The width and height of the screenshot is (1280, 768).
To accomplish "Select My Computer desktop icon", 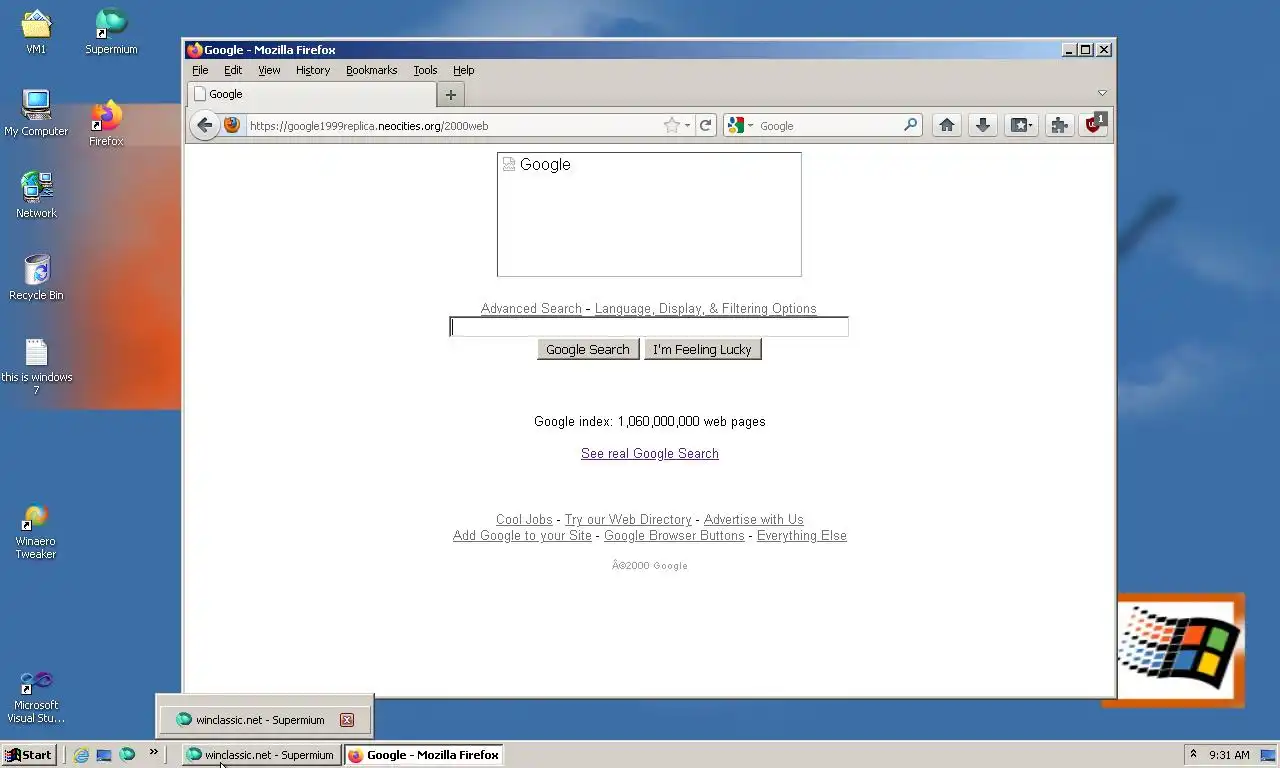I will 36,113.
